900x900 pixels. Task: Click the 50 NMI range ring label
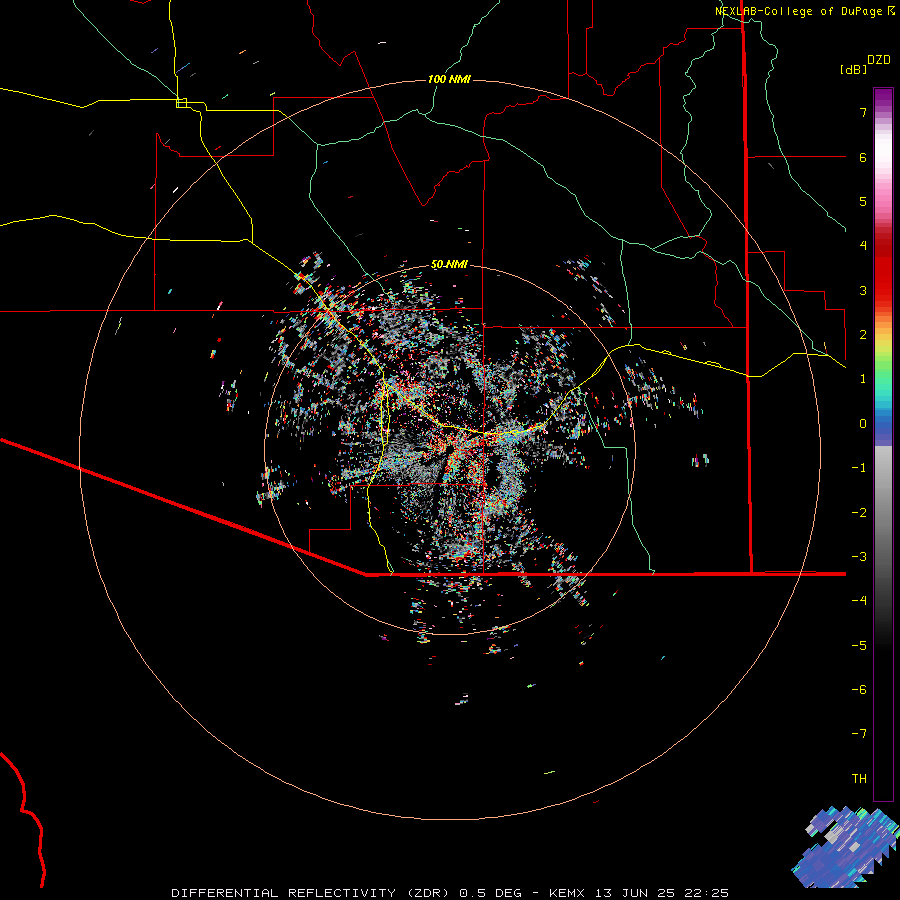[x=449, y=265]
